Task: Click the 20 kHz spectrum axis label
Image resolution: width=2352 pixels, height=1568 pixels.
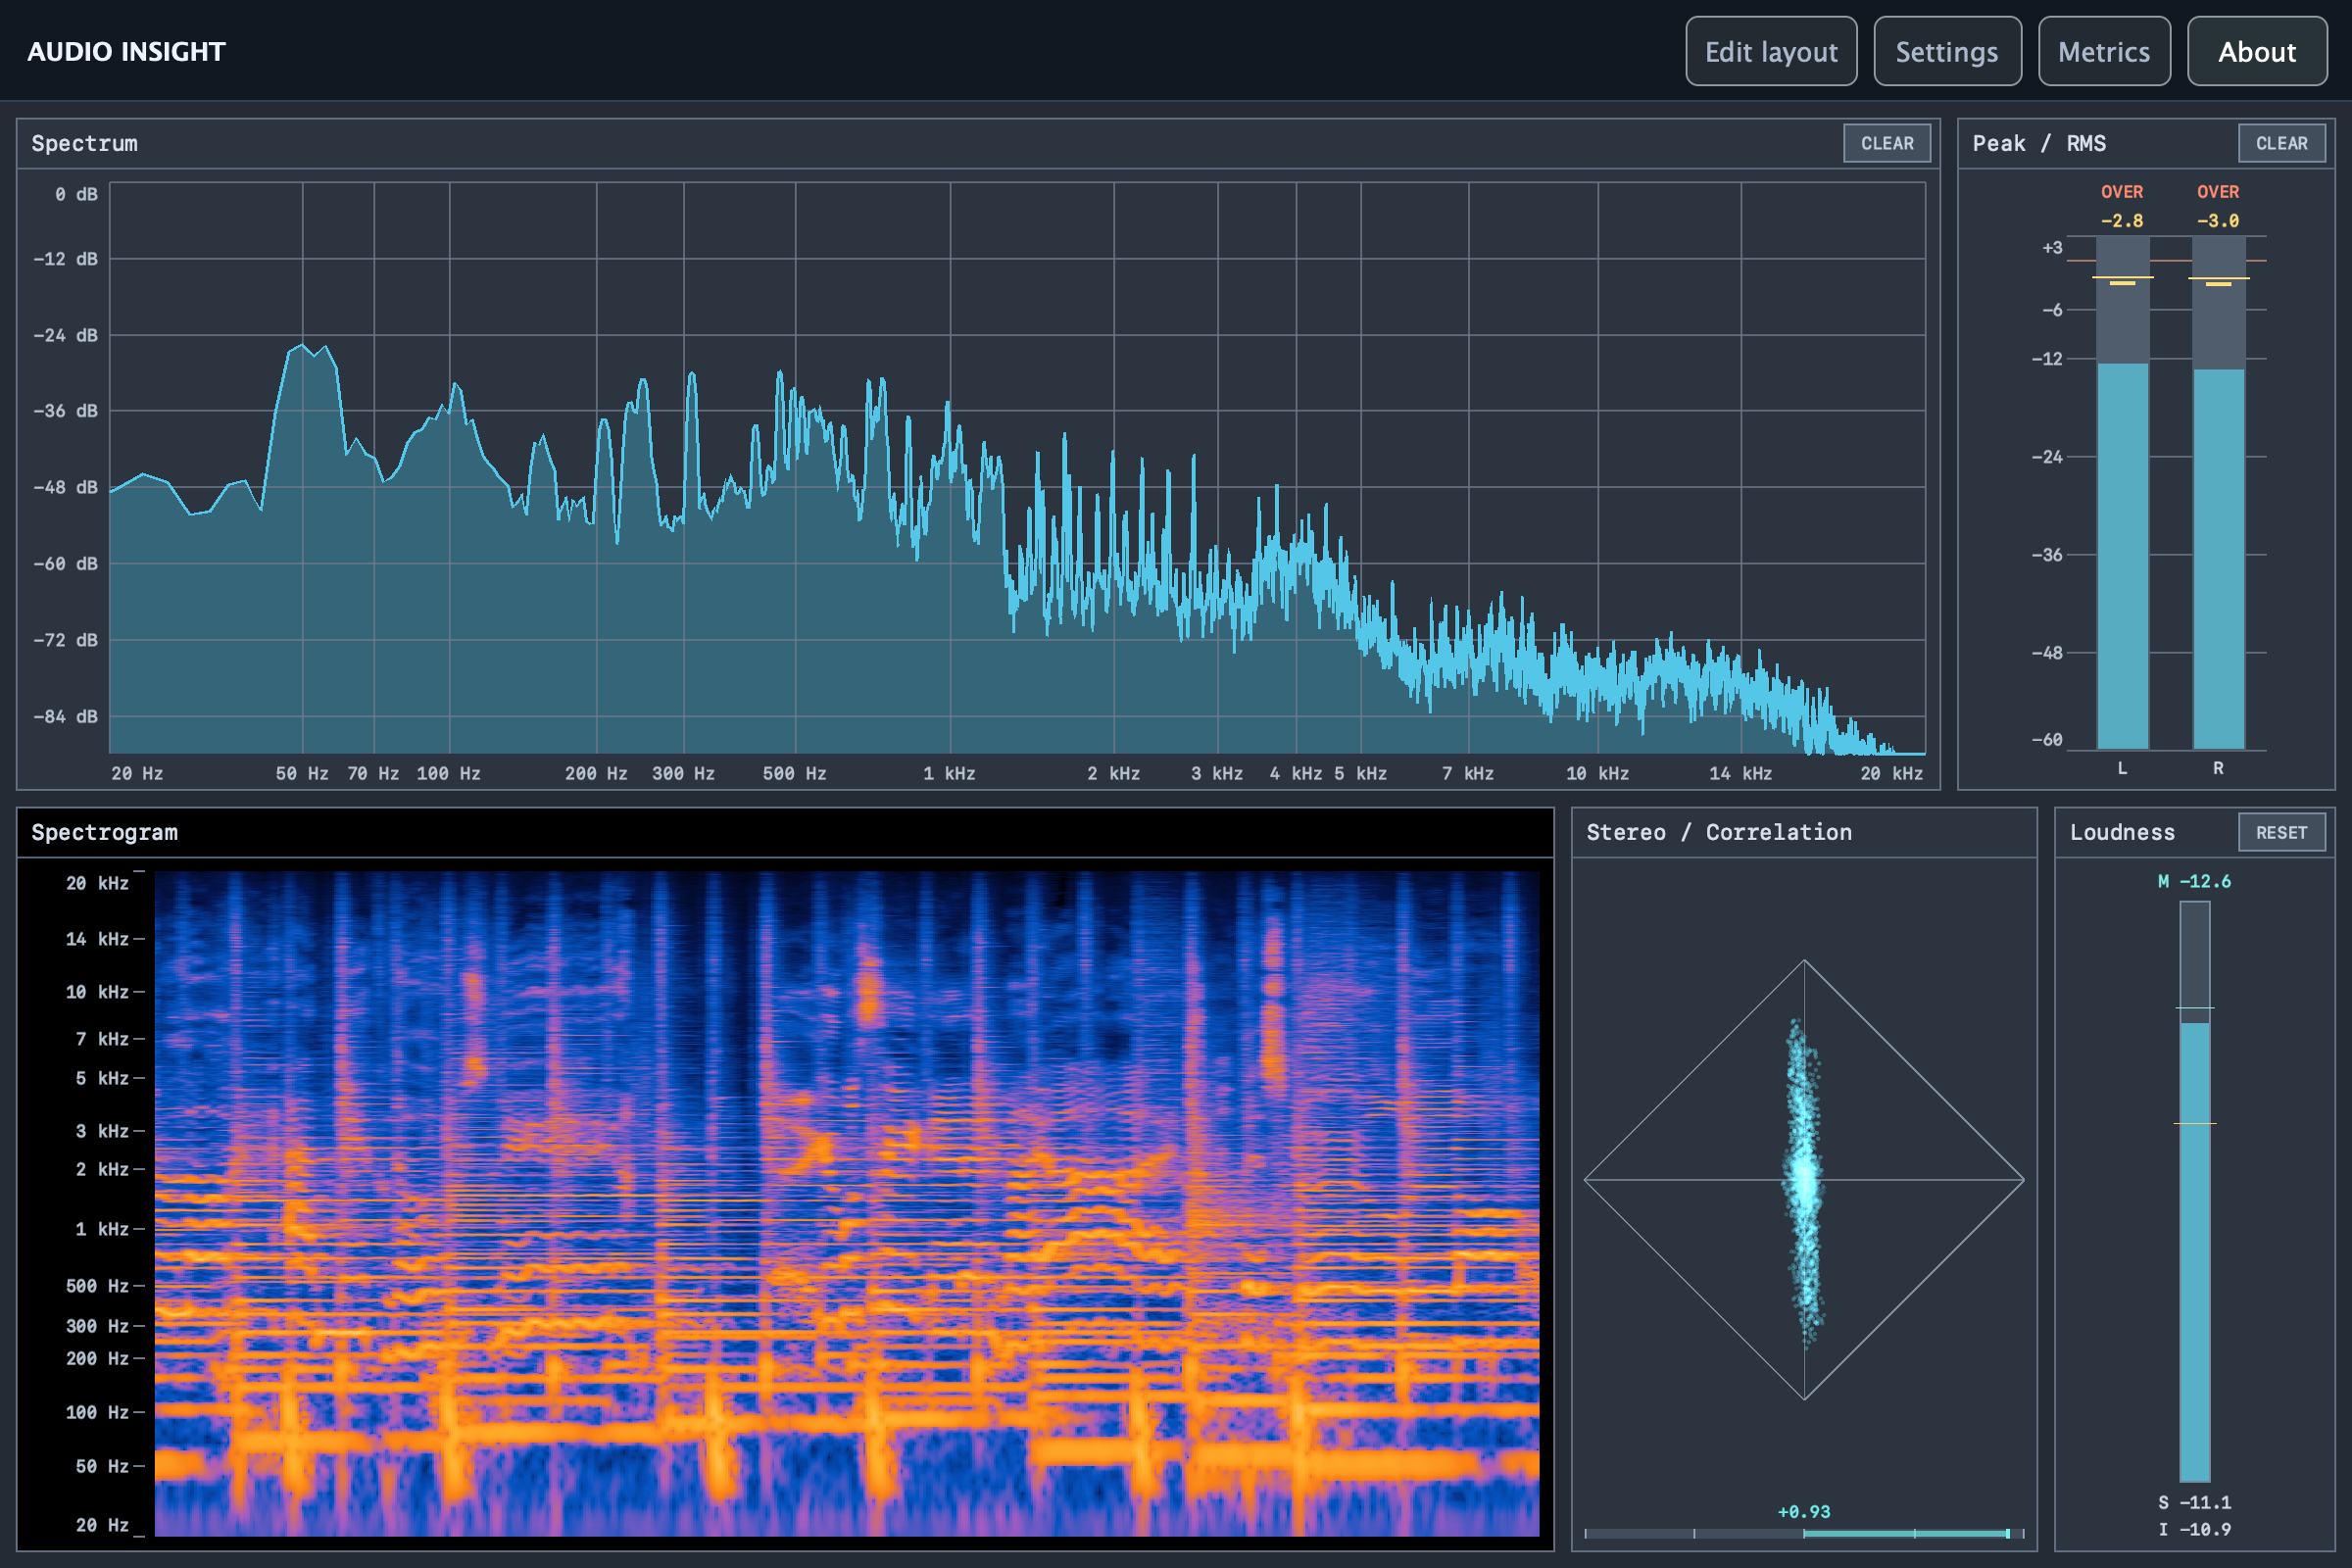Action: [1891, 773]
